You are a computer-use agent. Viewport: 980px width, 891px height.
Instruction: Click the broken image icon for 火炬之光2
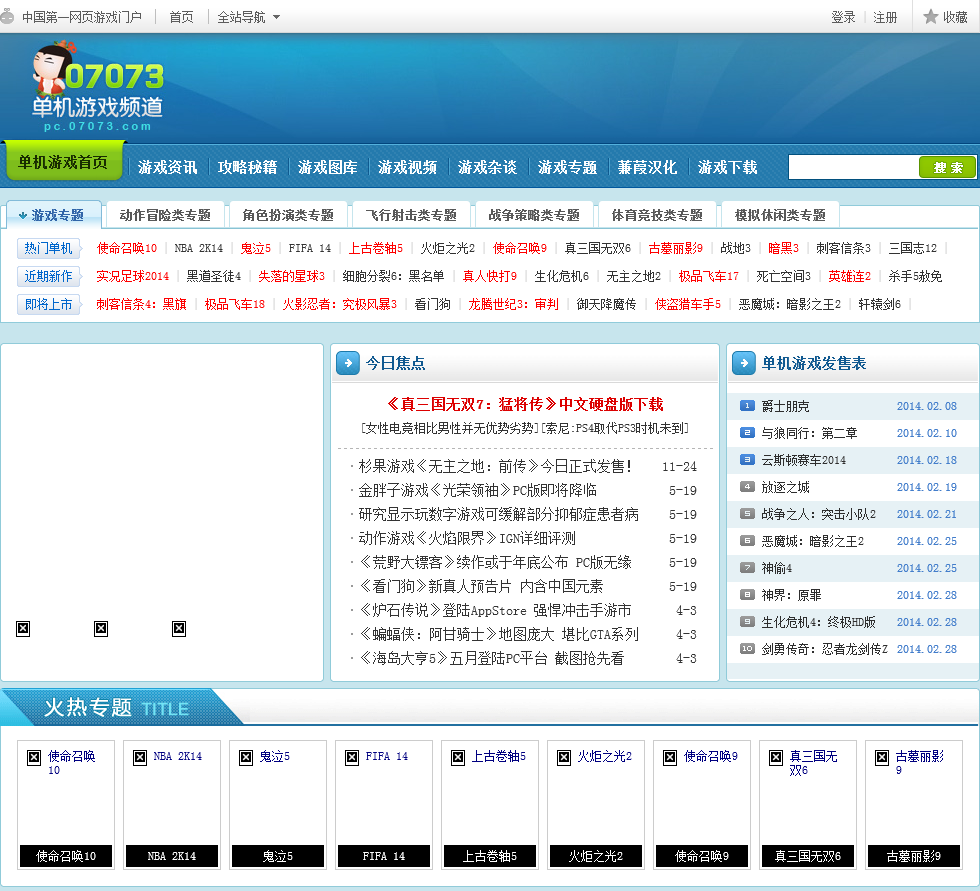[564, 757]
